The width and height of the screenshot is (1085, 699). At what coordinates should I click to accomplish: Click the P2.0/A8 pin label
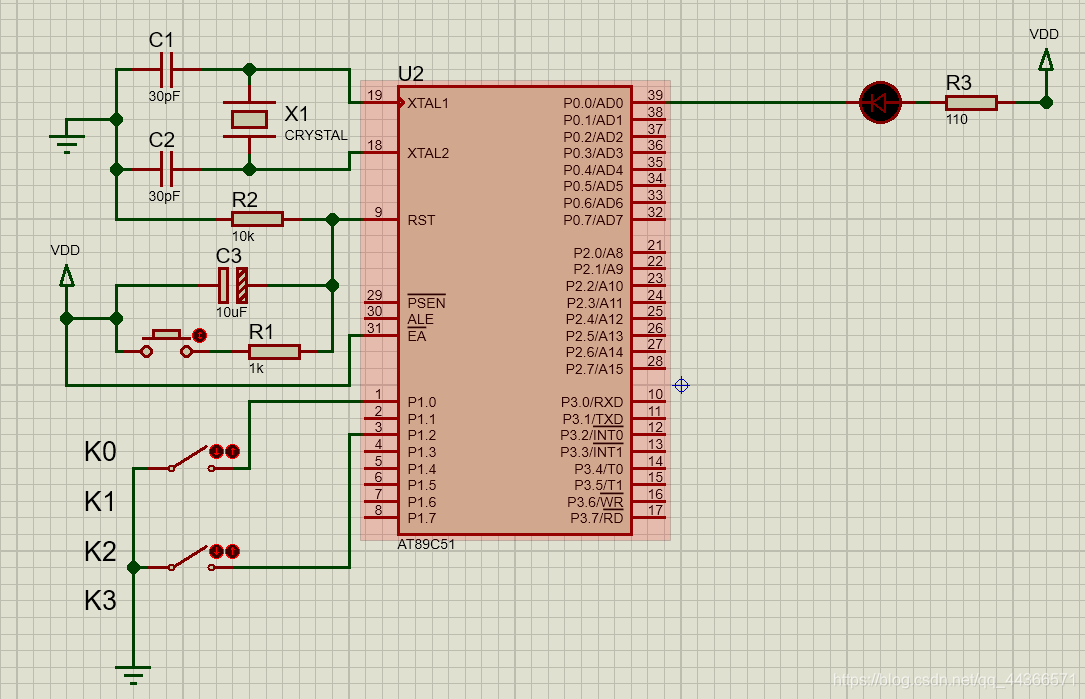598,253
